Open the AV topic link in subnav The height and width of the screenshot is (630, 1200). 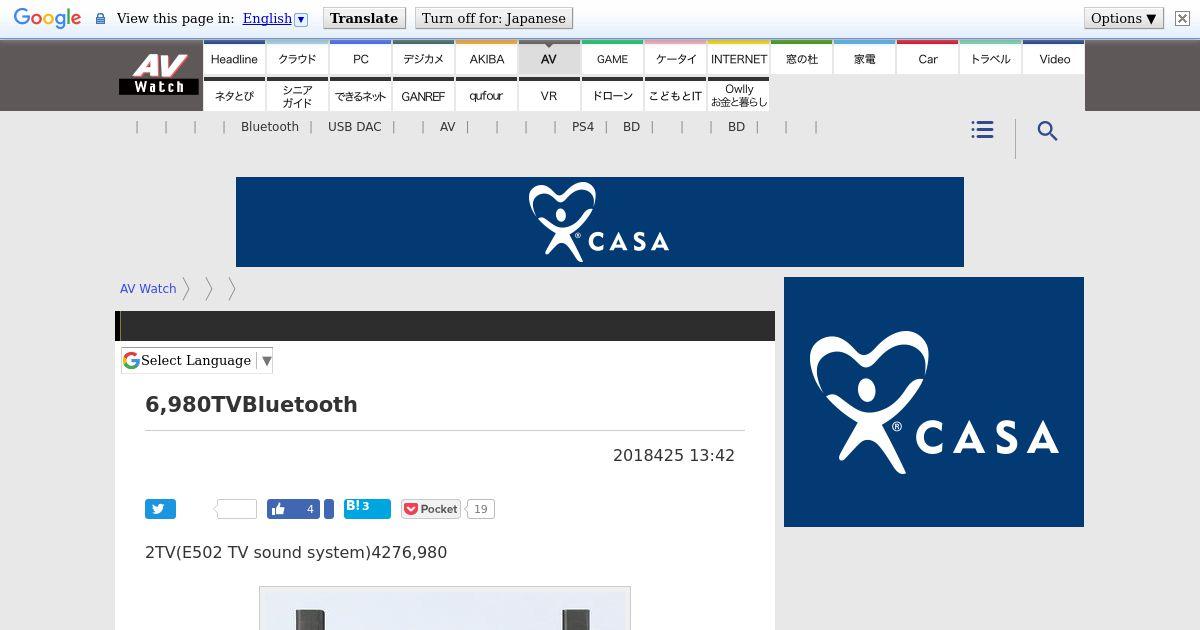click(x=448, y=127)
